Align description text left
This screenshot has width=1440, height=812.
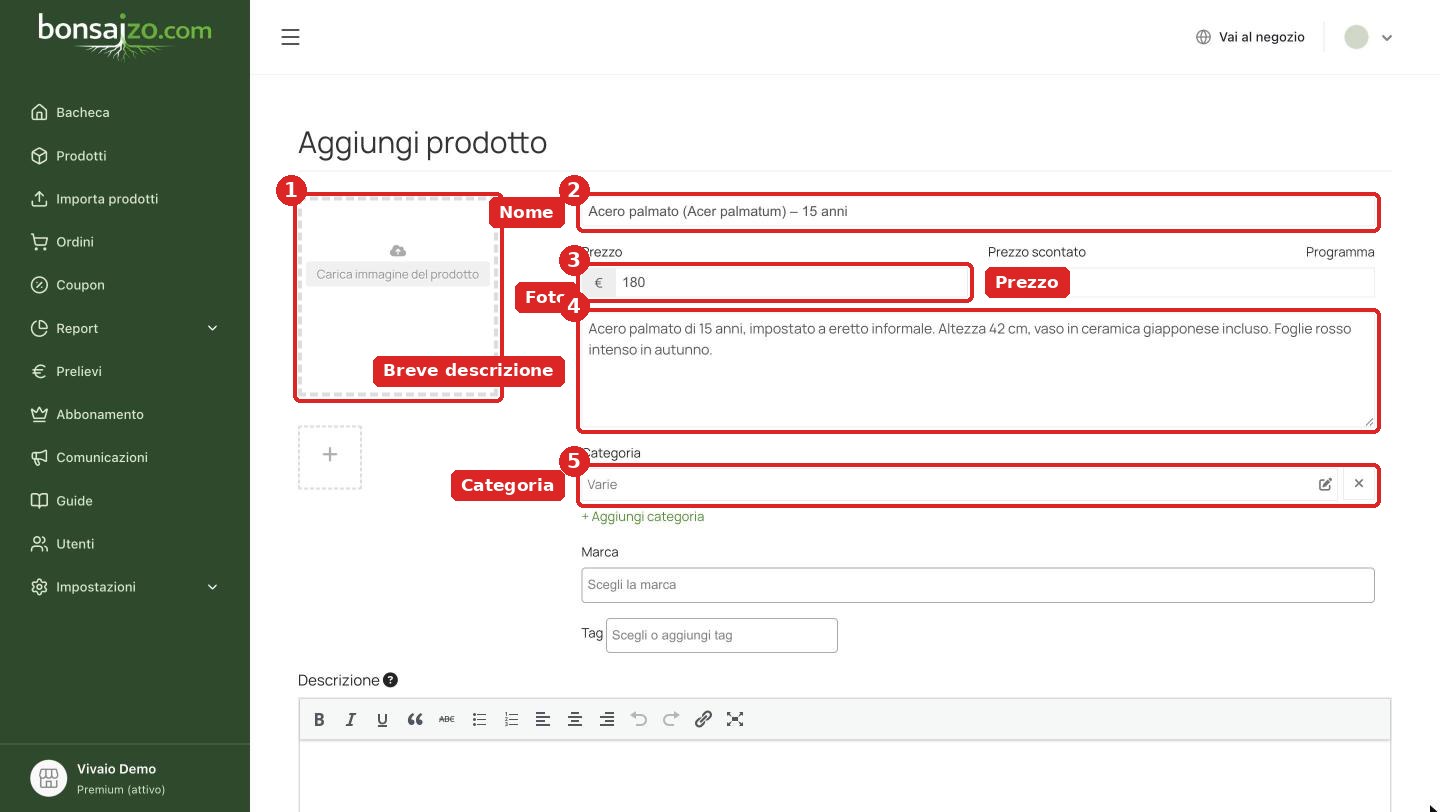[x=543, y=719]
